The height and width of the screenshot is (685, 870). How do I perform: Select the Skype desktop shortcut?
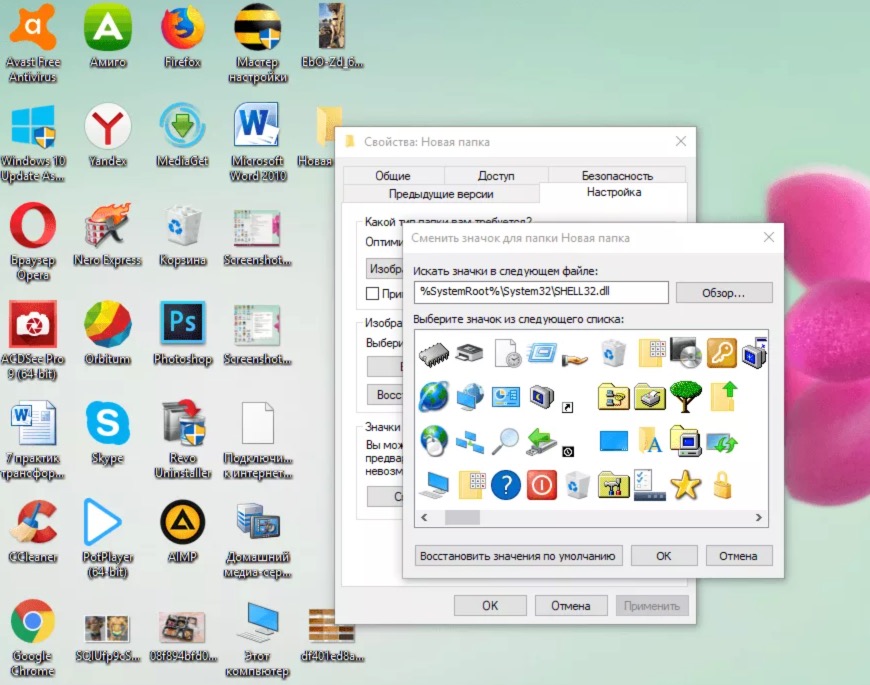[108, 433]
